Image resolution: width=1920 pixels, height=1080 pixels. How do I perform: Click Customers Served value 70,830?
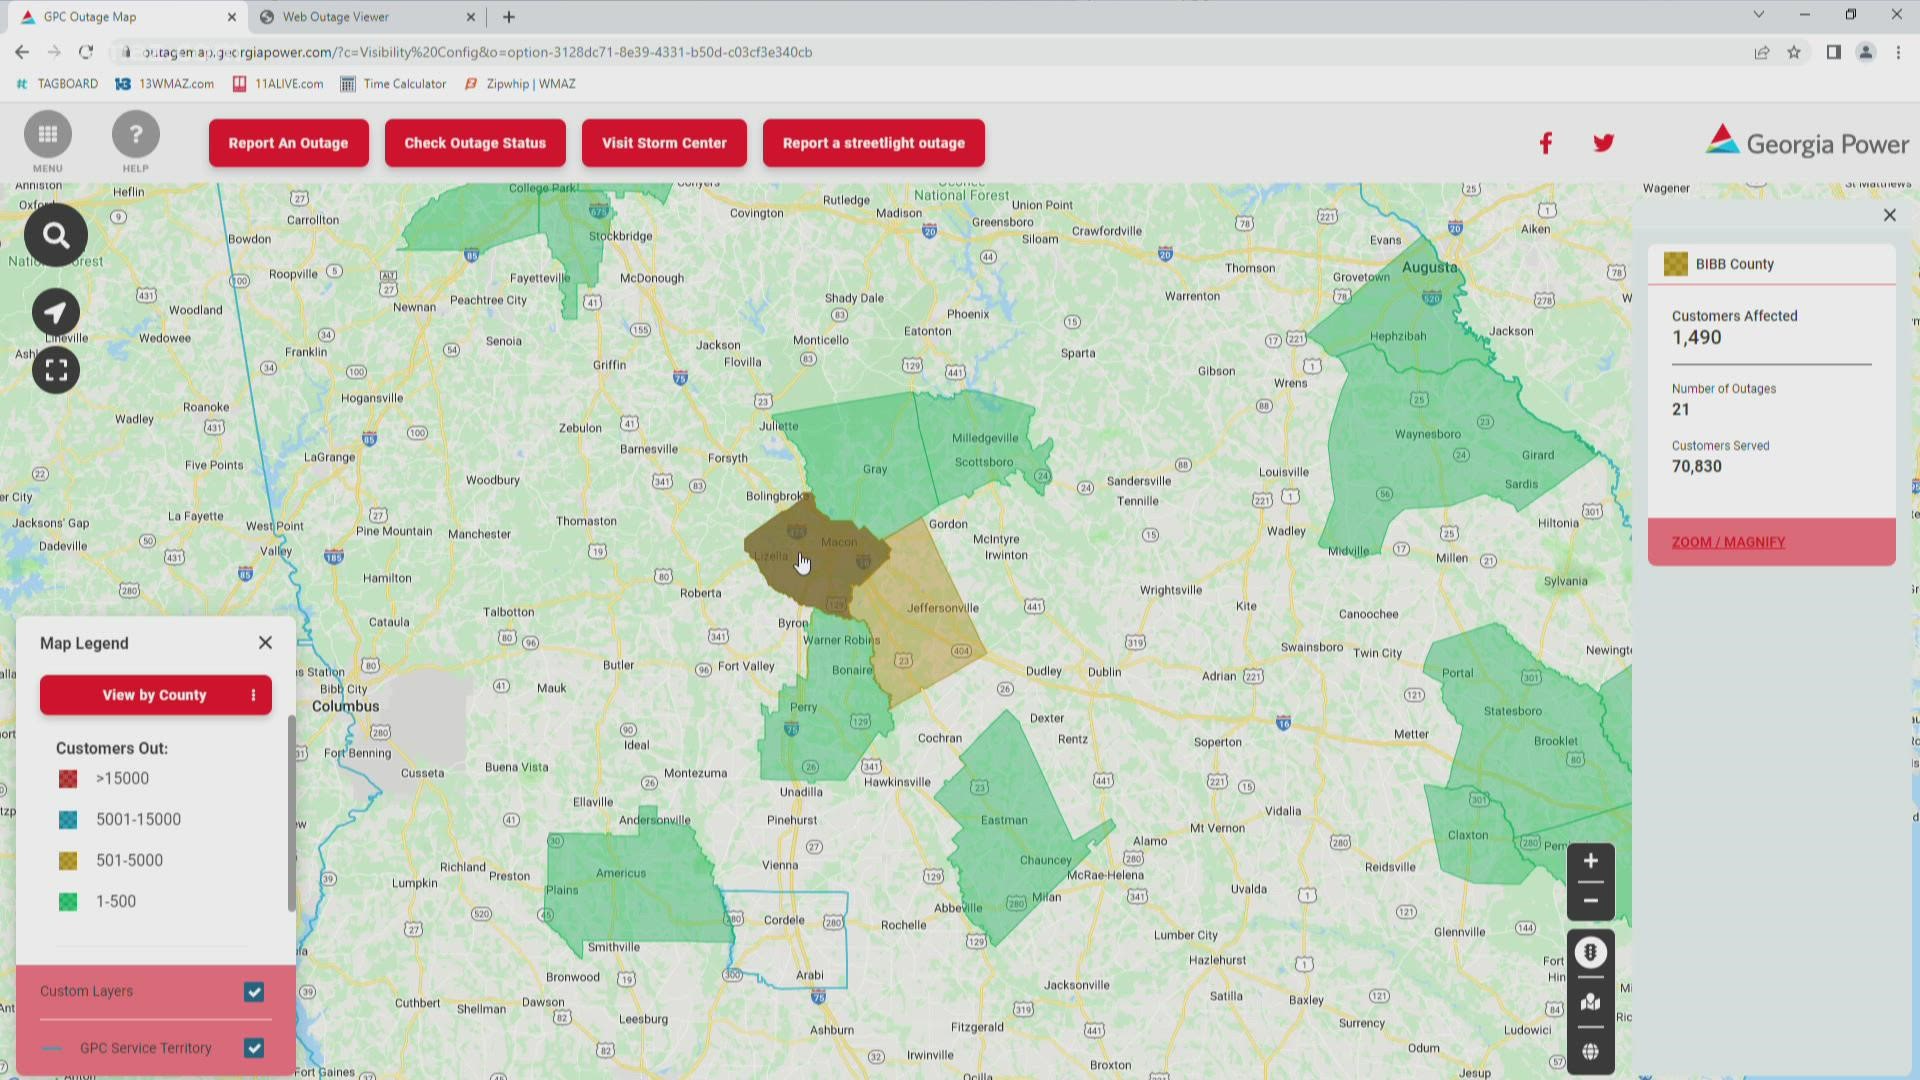1697,466
